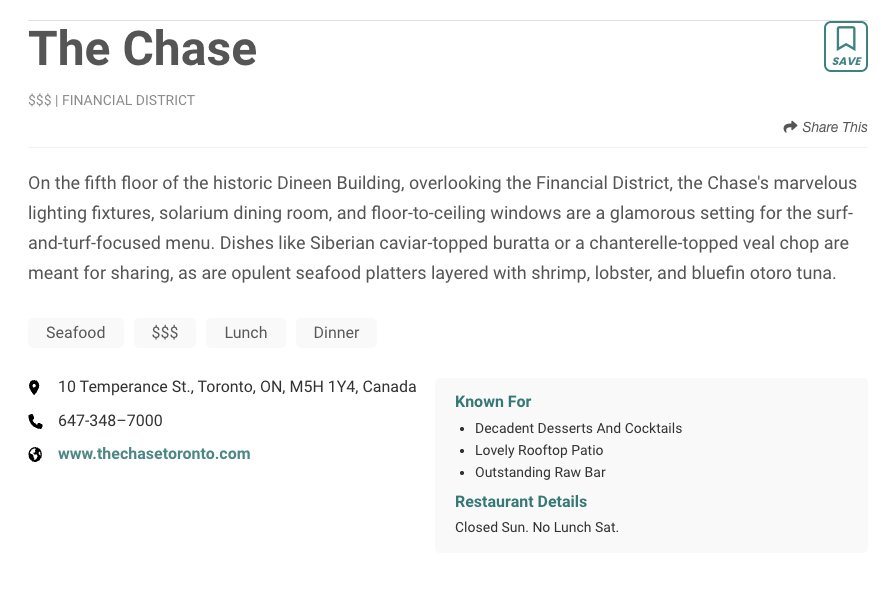Click the Outstanding Raw Bar item
Screen dimensions: 893x613
click(540, 472)
